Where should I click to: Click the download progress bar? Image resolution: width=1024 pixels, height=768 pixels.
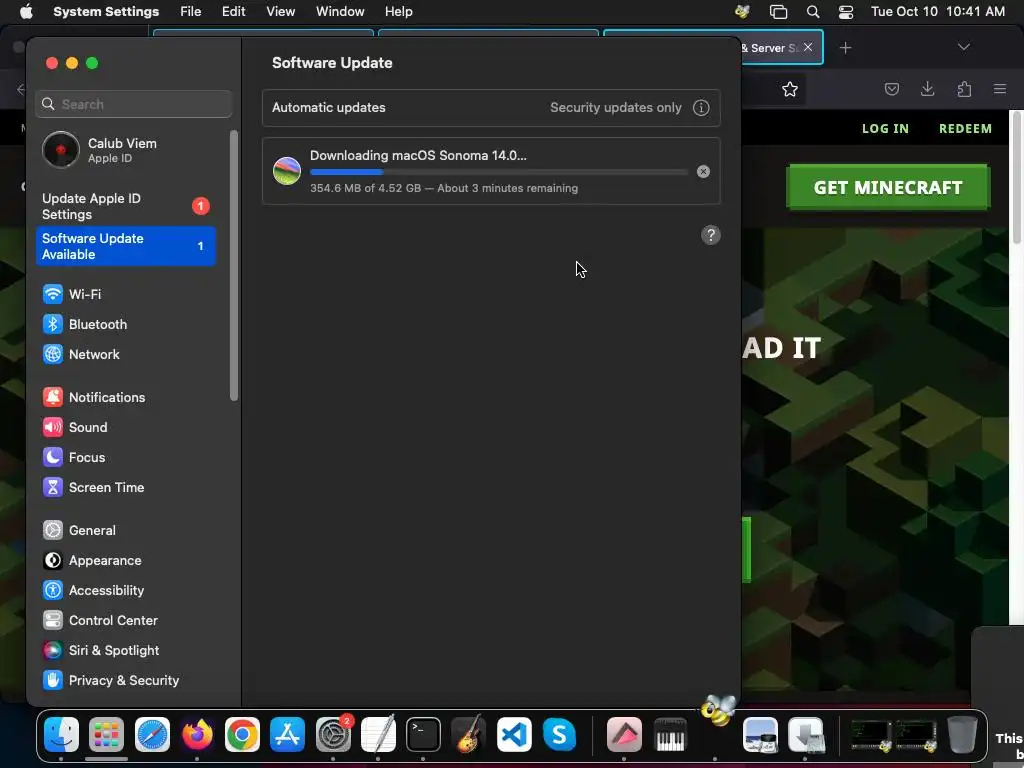(499, 172)
